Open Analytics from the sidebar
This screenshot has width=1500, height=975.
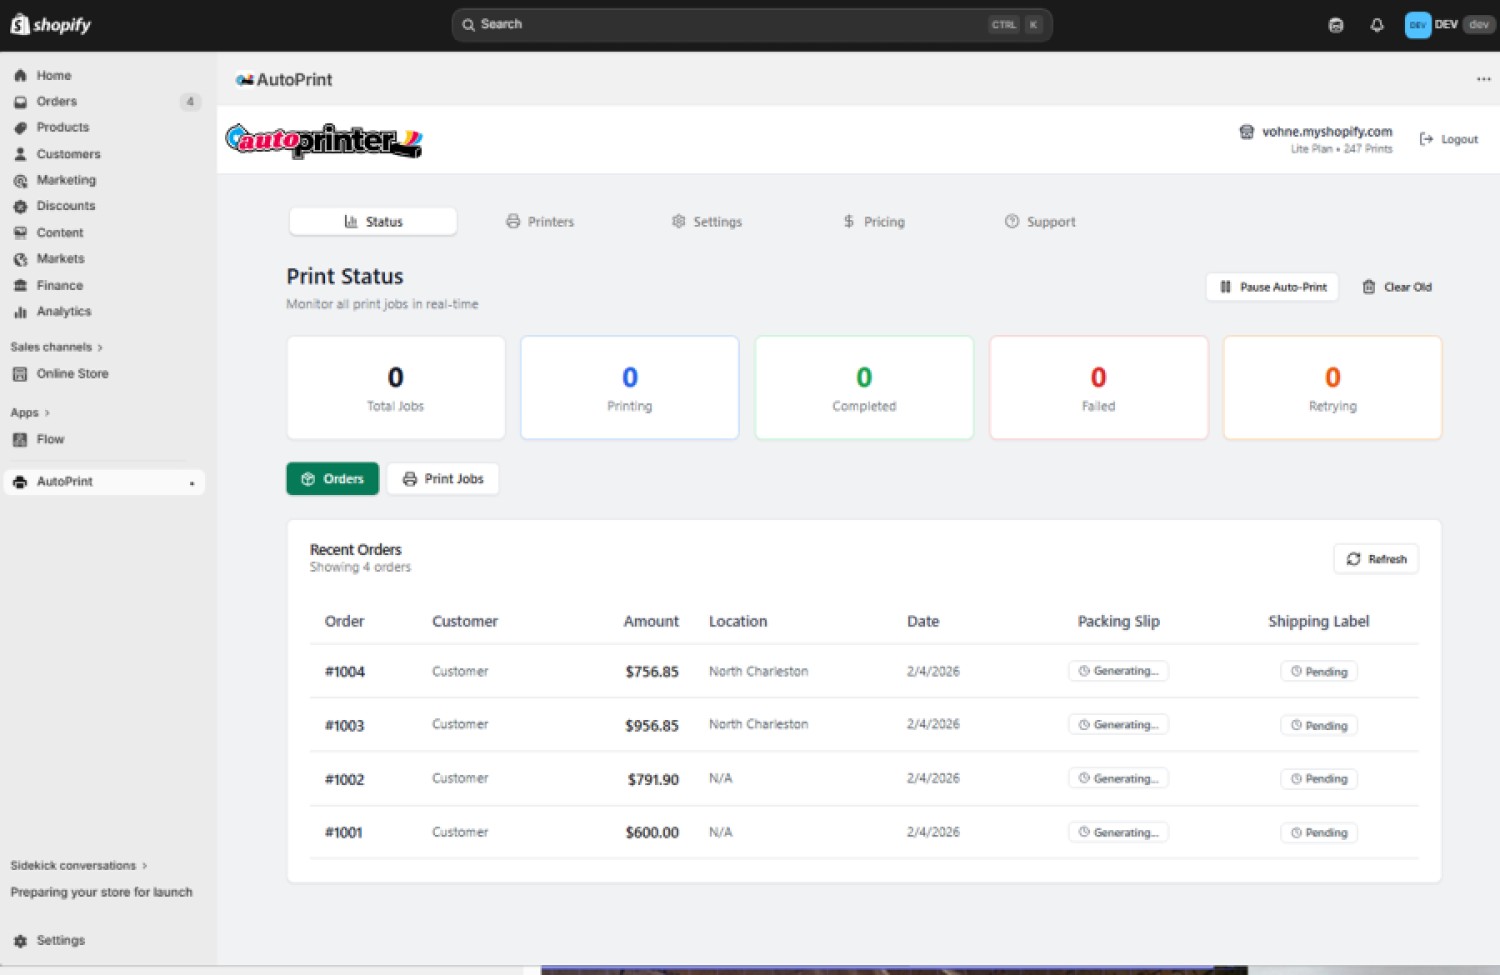coord(63,312)
